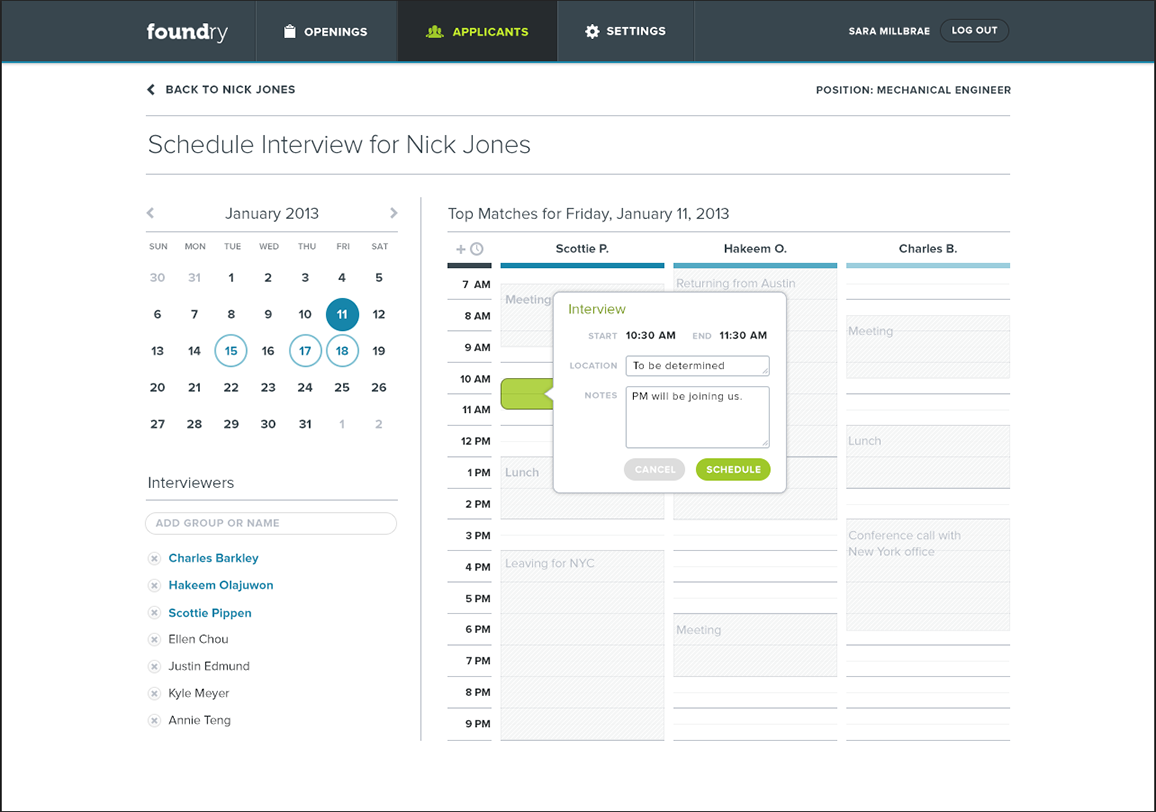Select the end time 11:30 AM
This screenshot has height=812, width=1156.
(x=743, y=335)
